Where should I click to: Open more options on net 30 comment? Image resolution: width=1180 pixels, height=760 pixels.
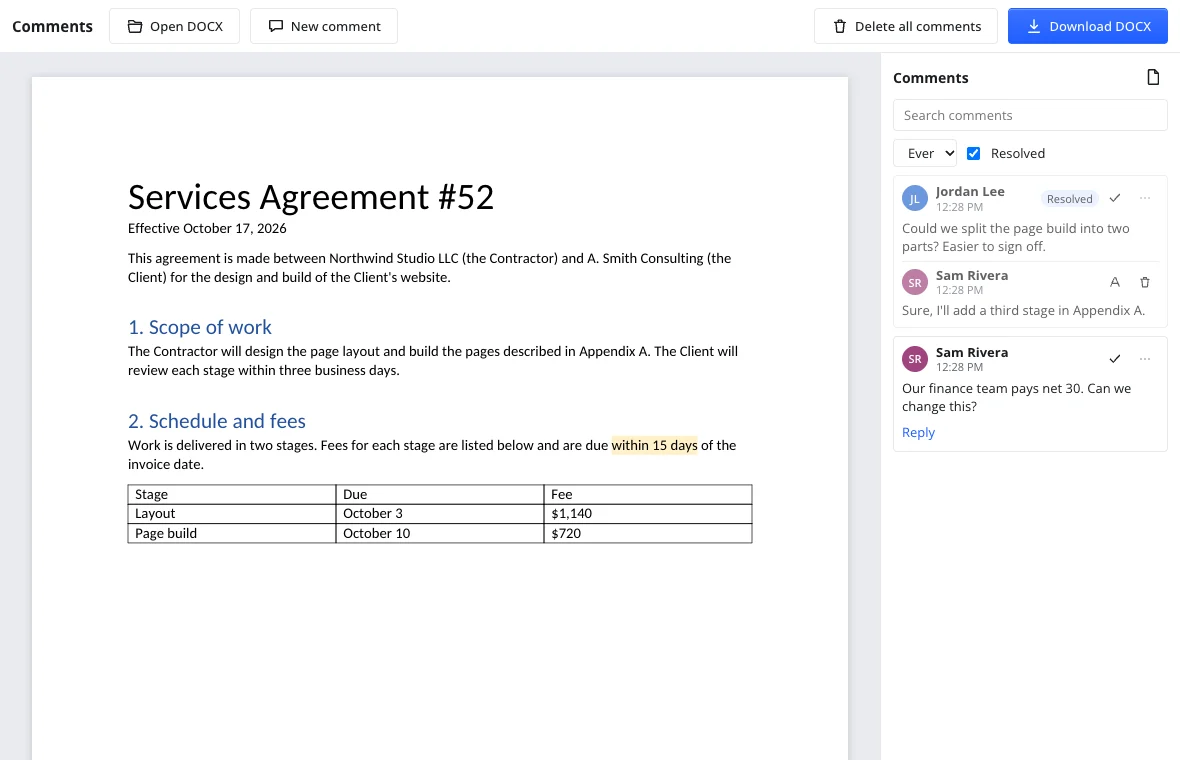click(x=1145, y=359)
